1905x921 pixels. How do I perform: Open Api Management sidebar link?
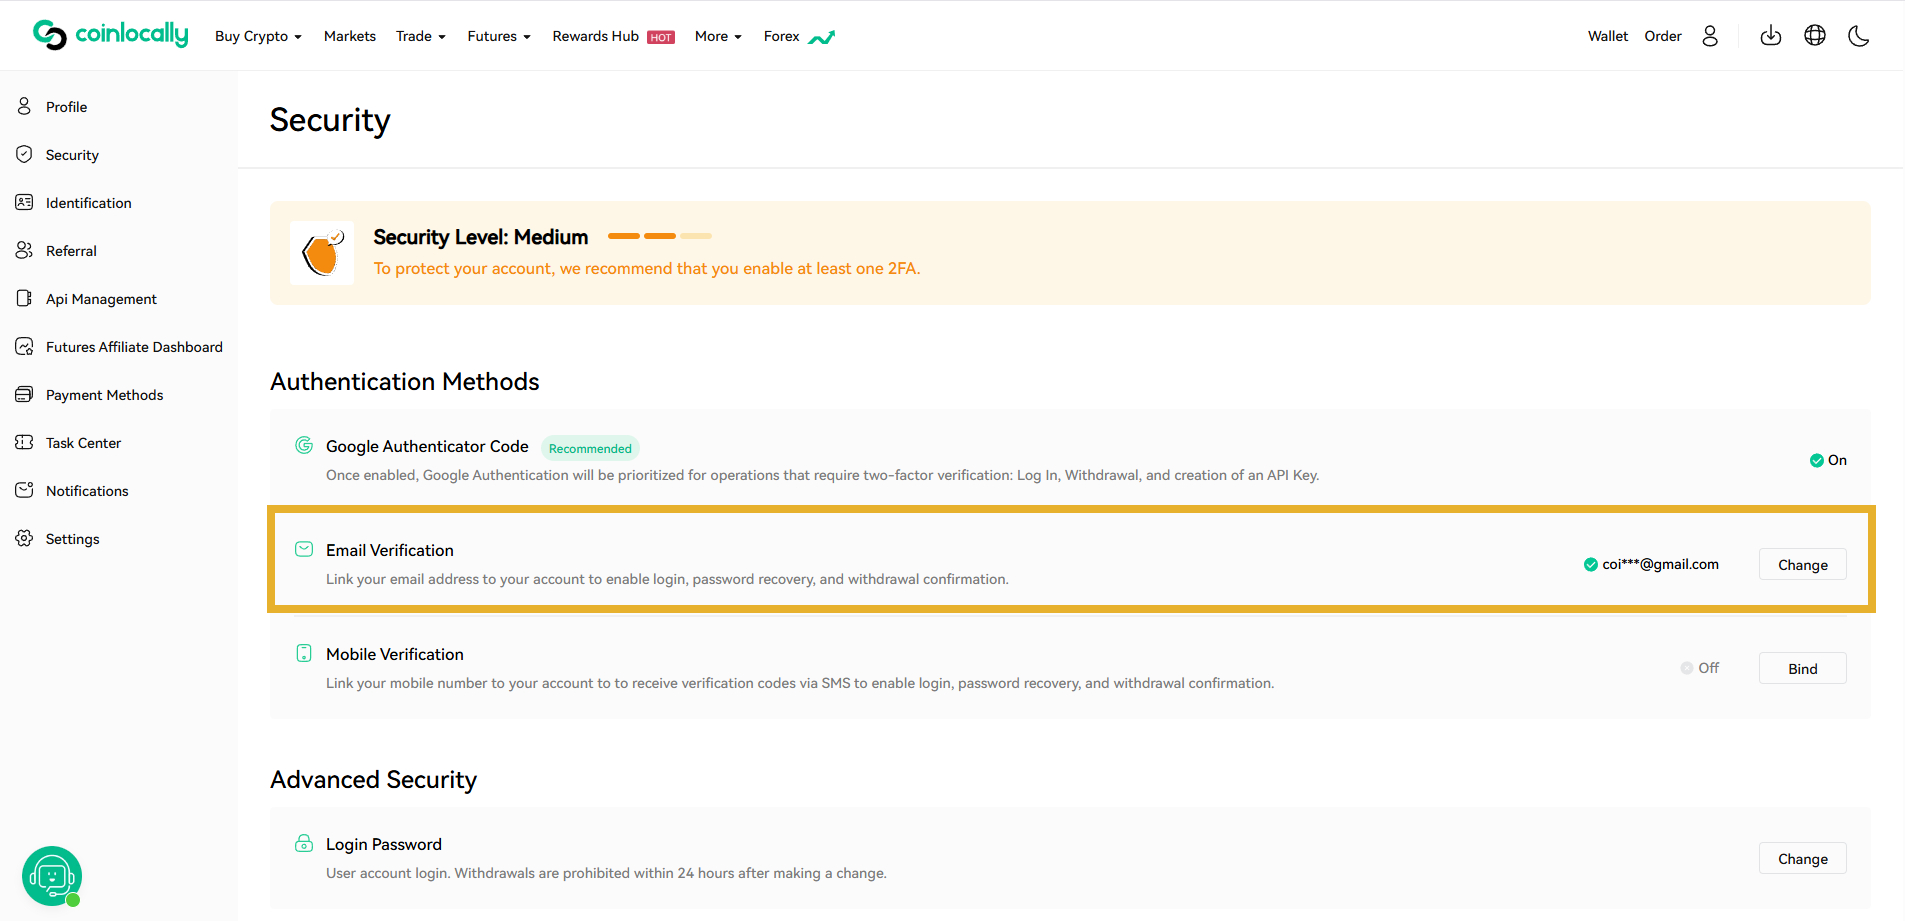pos(101,299)
